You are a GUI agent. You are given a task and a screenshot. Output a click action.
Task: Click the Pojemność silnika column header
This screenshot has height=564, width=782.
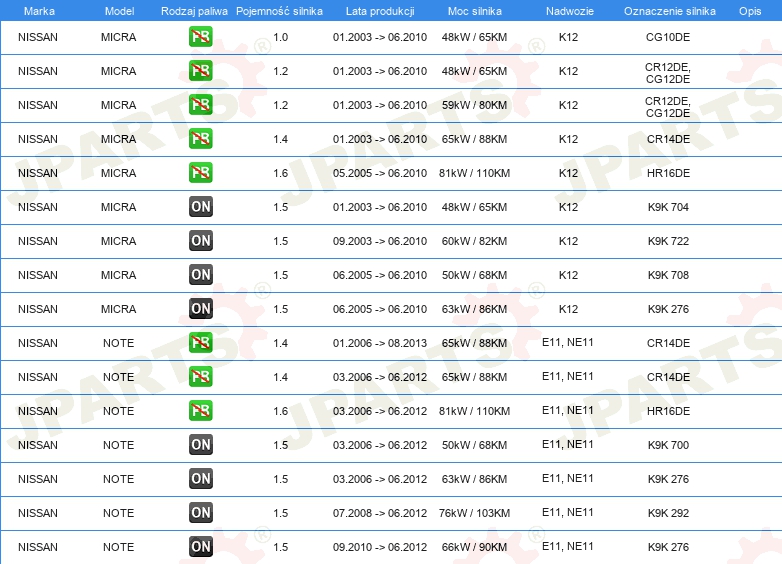click(x=279, y=11)
